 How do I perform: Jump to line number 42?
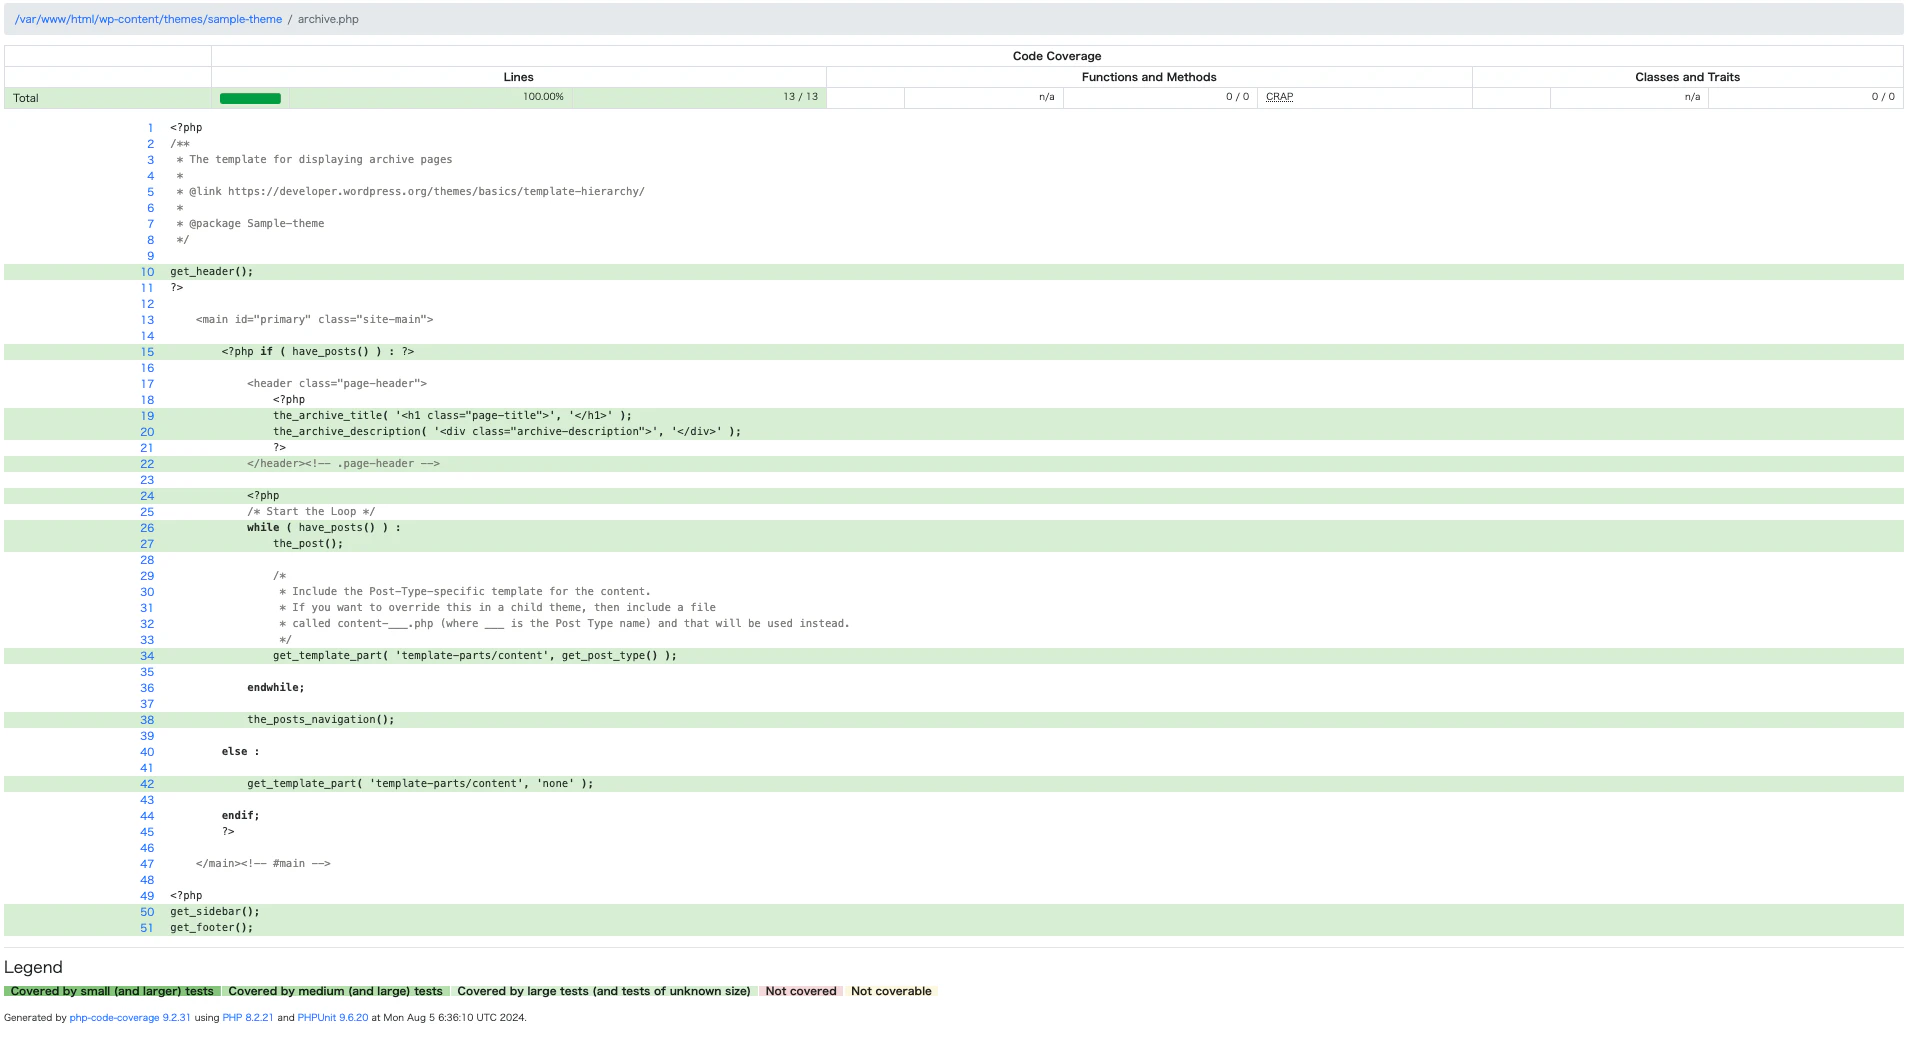click(147, 784)
